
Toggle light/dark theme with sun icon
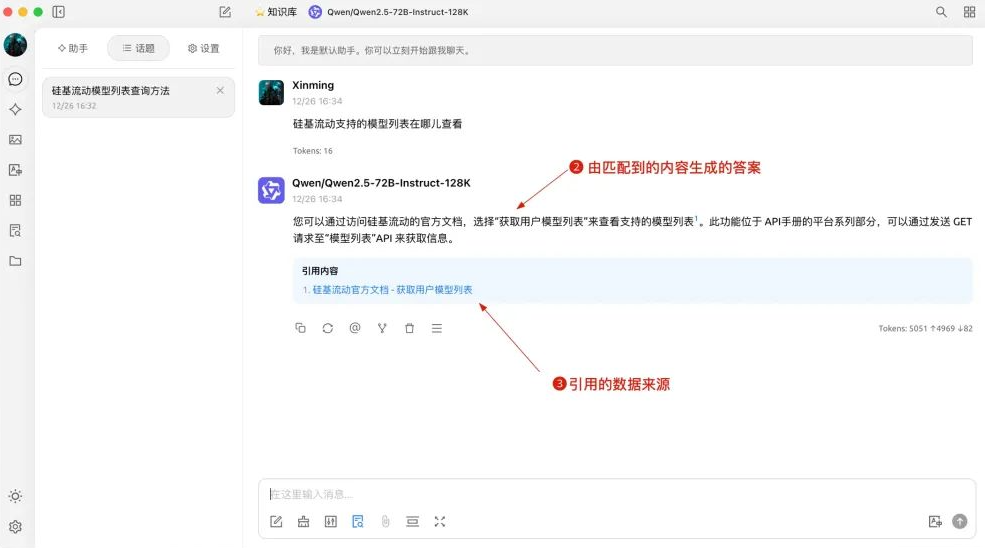15,496
